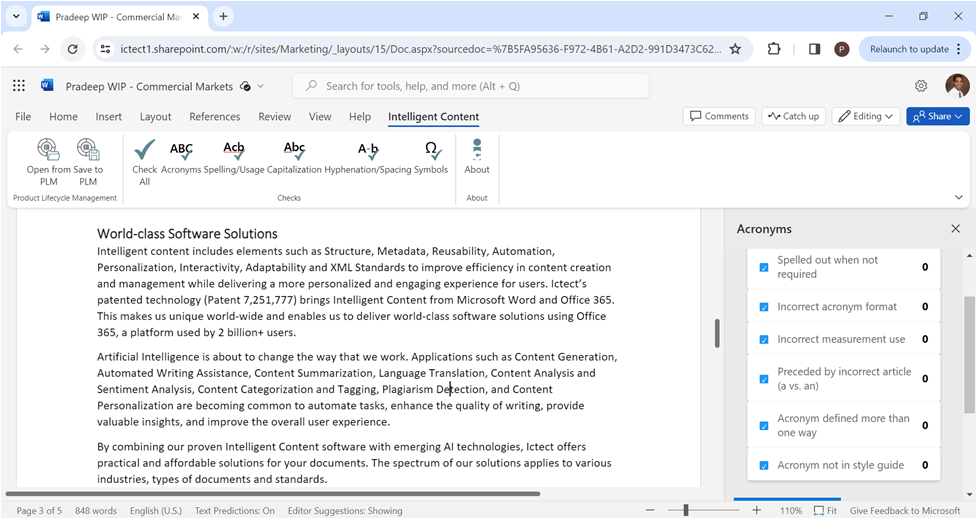
Task: Run the Acronyms check
Action: pos(181,157)
